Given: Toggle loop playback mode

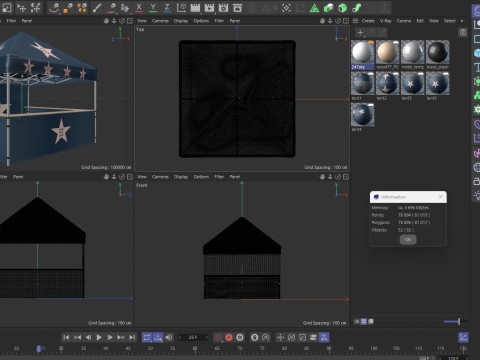Looking at the screenshot, I should 147,337.
